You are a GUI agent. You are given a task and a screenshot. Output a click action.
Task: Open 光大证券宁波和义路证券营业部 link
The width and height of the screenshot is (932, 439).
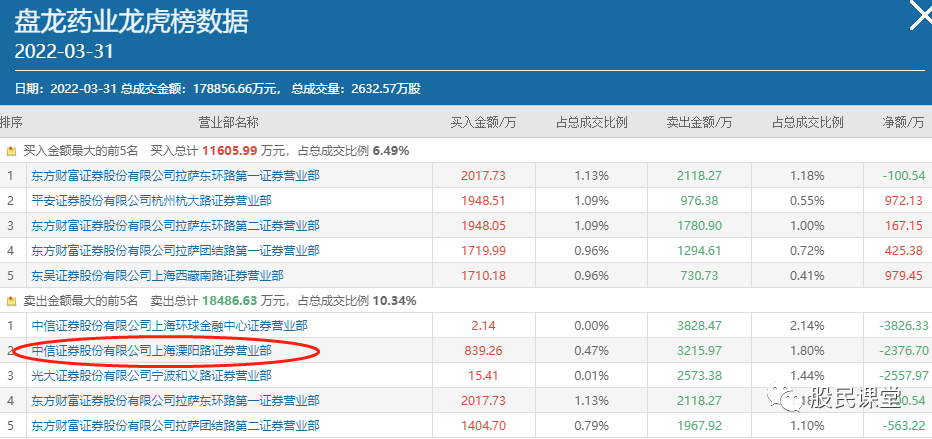pyautogui.click(x=151, y=375)
